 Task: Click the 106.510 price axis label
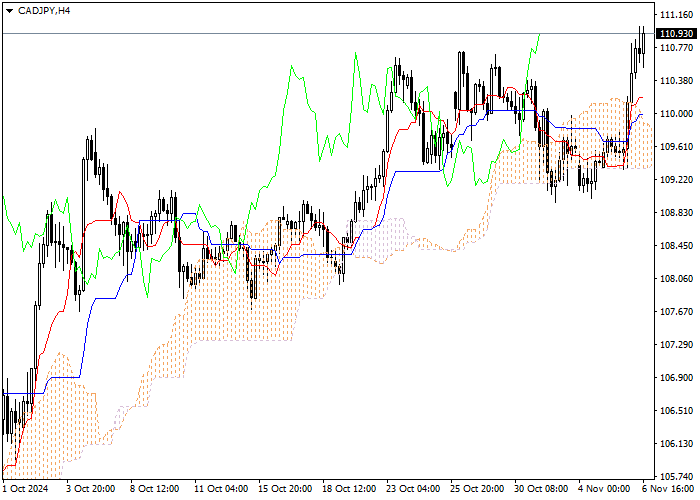[x=676, y=411]
